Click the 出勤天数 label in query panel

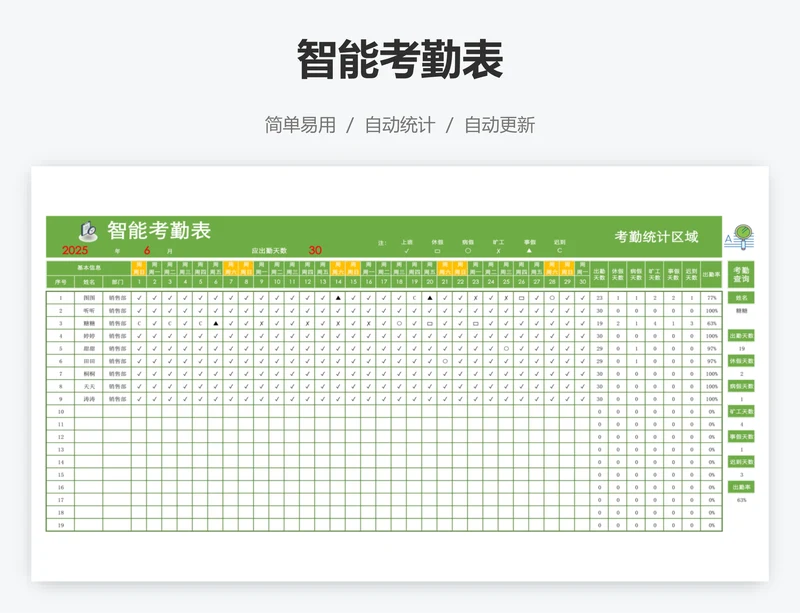click(741, 336)
